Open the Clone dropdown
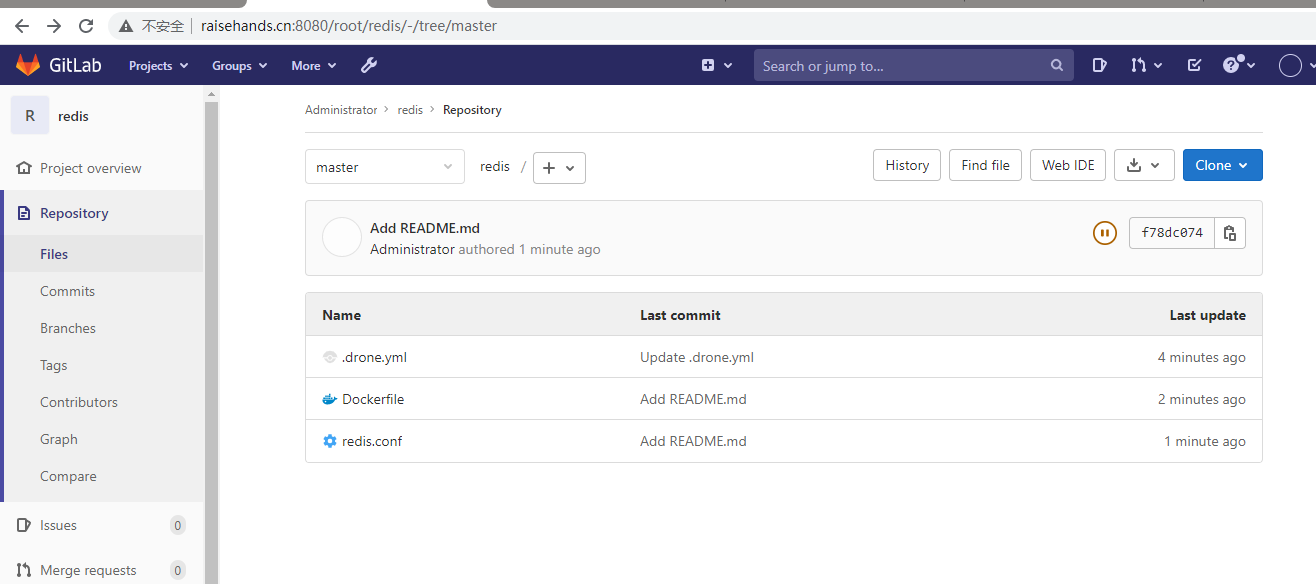The height and width of the screenshot is (584, 1316). tap(1222, 165)
